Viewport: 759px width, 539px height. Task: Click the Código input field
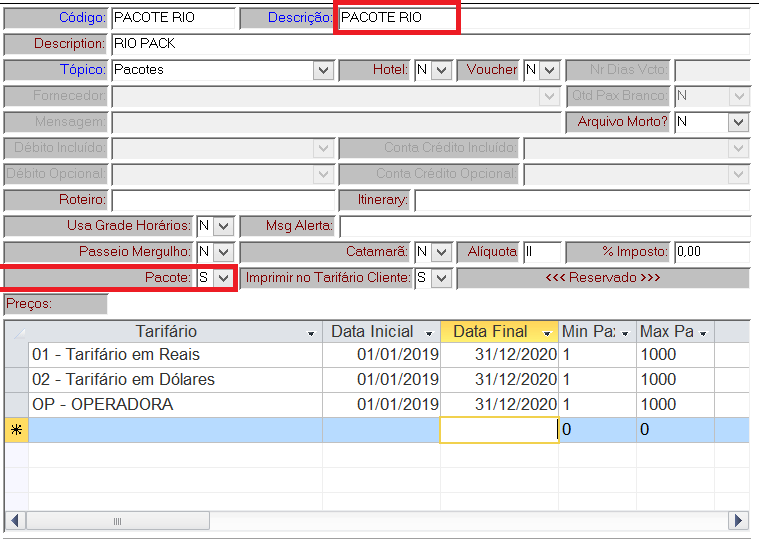point(172,18)
